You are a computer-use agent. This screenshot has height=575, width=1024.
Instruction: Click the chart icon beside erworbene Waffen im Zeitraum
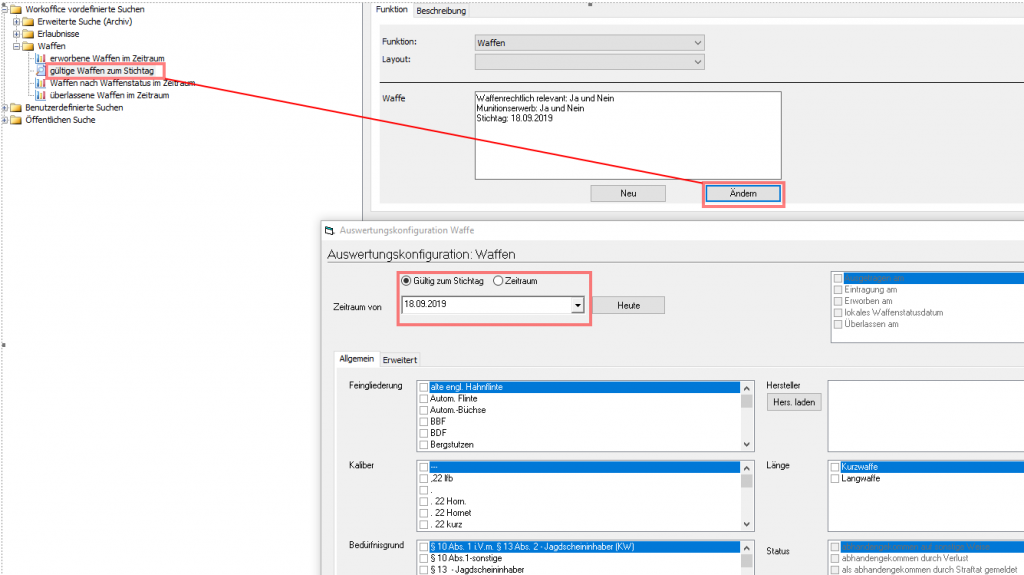41,59
